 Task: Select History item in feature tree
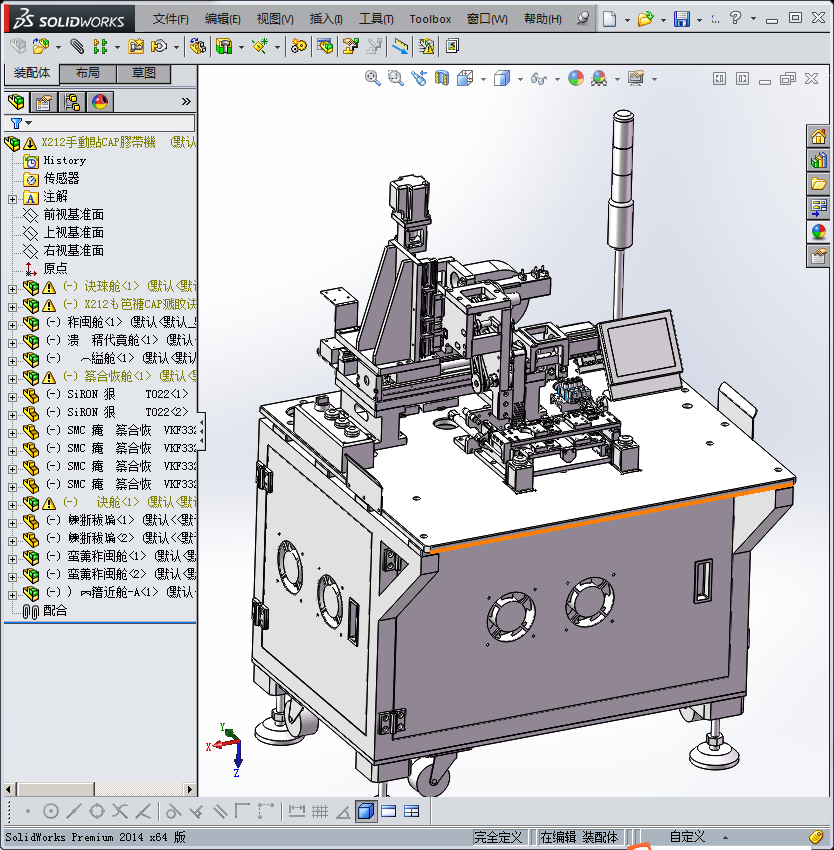pos(64,161)
